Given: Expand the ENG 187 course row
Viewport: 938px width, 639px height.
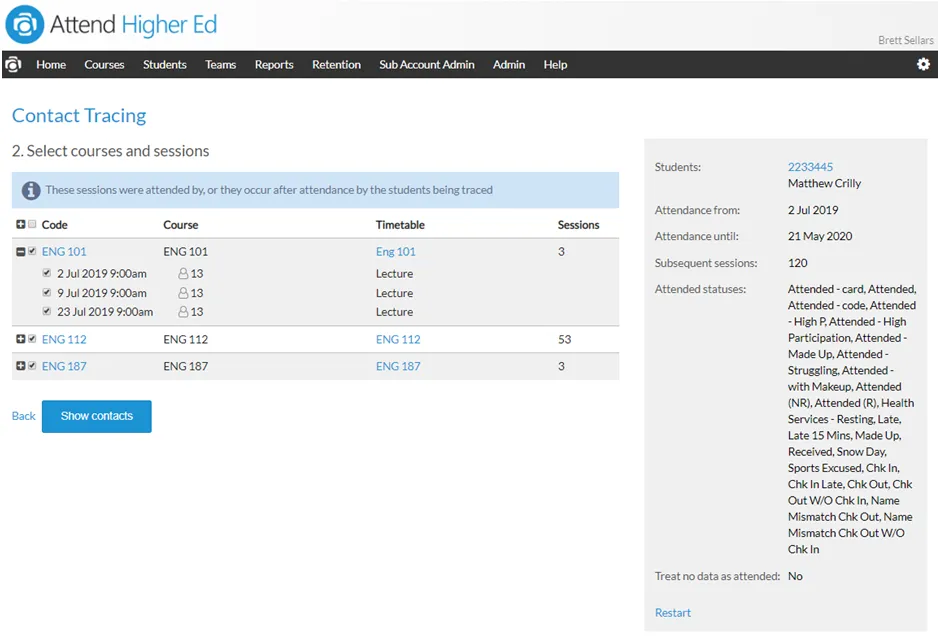Looking at the screenshot, I should pyautogui.click(x=20, y=366).
